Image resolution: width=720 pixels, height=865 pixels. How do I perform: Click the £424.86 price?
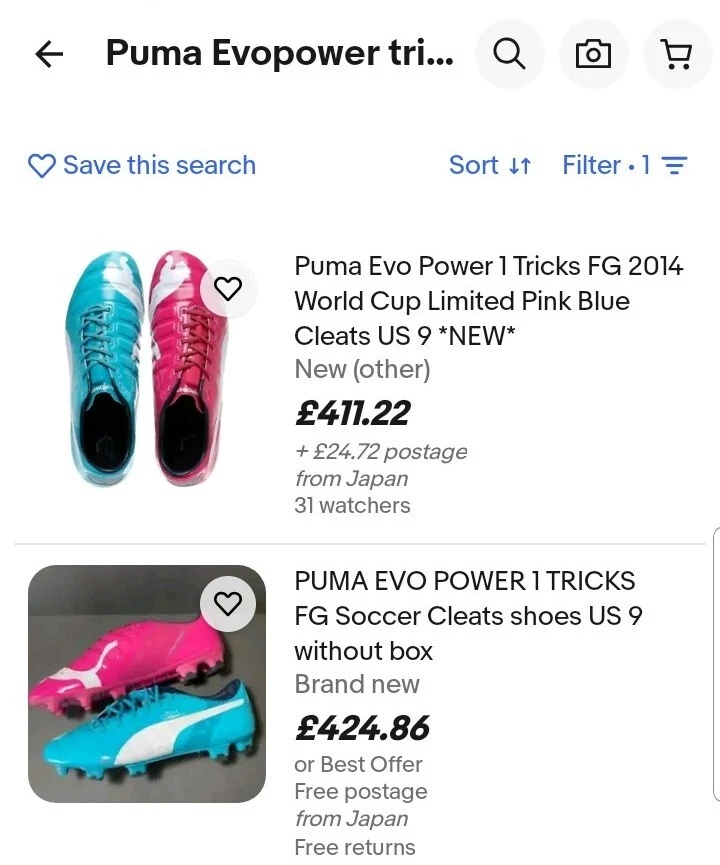(362, 728)
